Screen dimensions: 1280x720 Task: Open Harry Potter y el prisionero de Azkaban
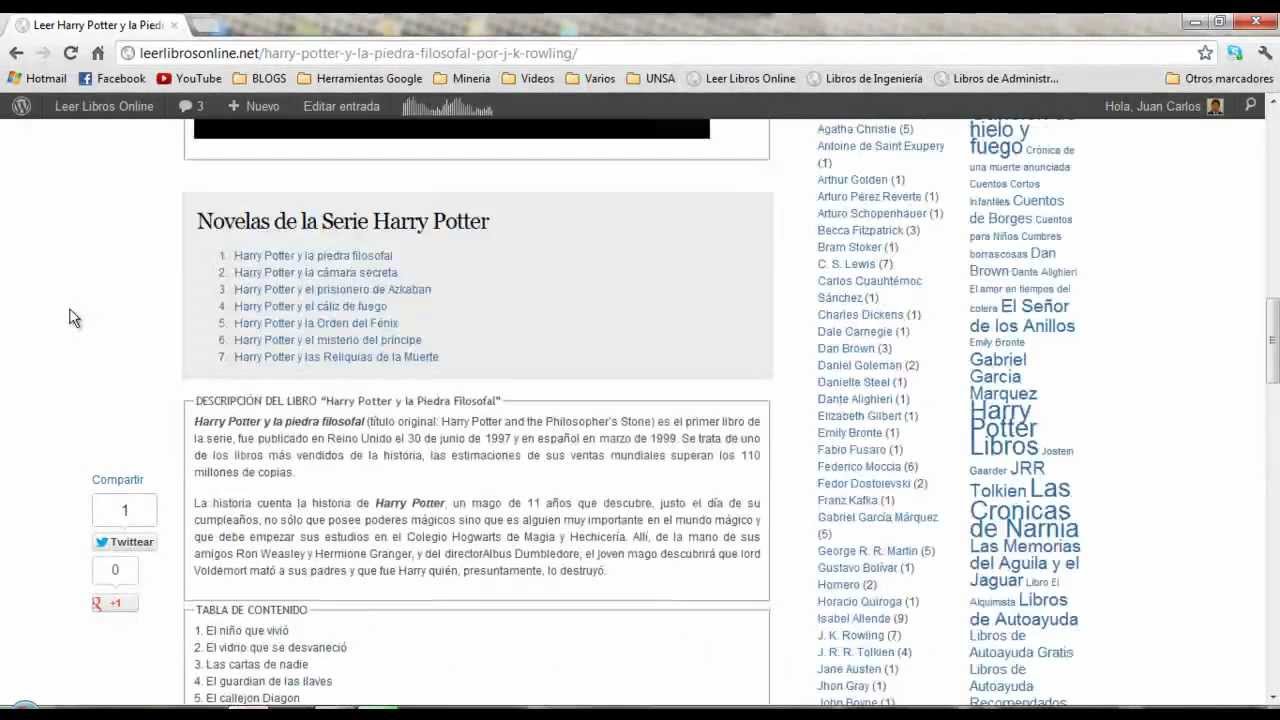[x=333, y=290]
